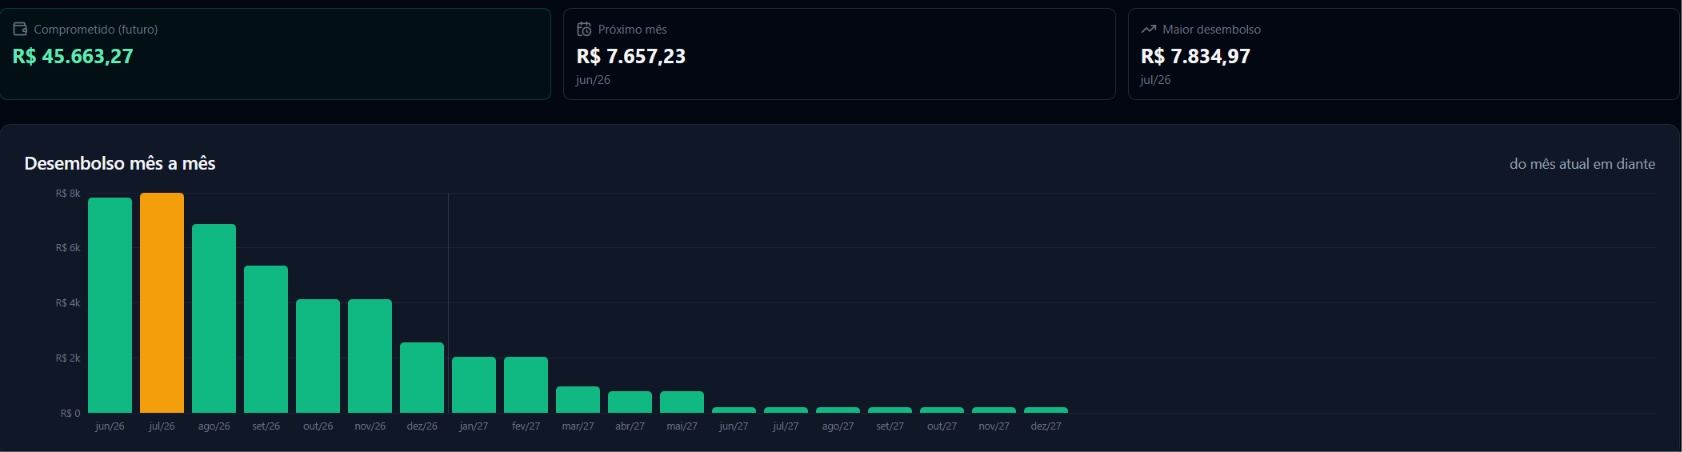This screenshot has width=1682, height=452.
Task: Select the abr/27 bar in the chart
Action: [630, 402]
